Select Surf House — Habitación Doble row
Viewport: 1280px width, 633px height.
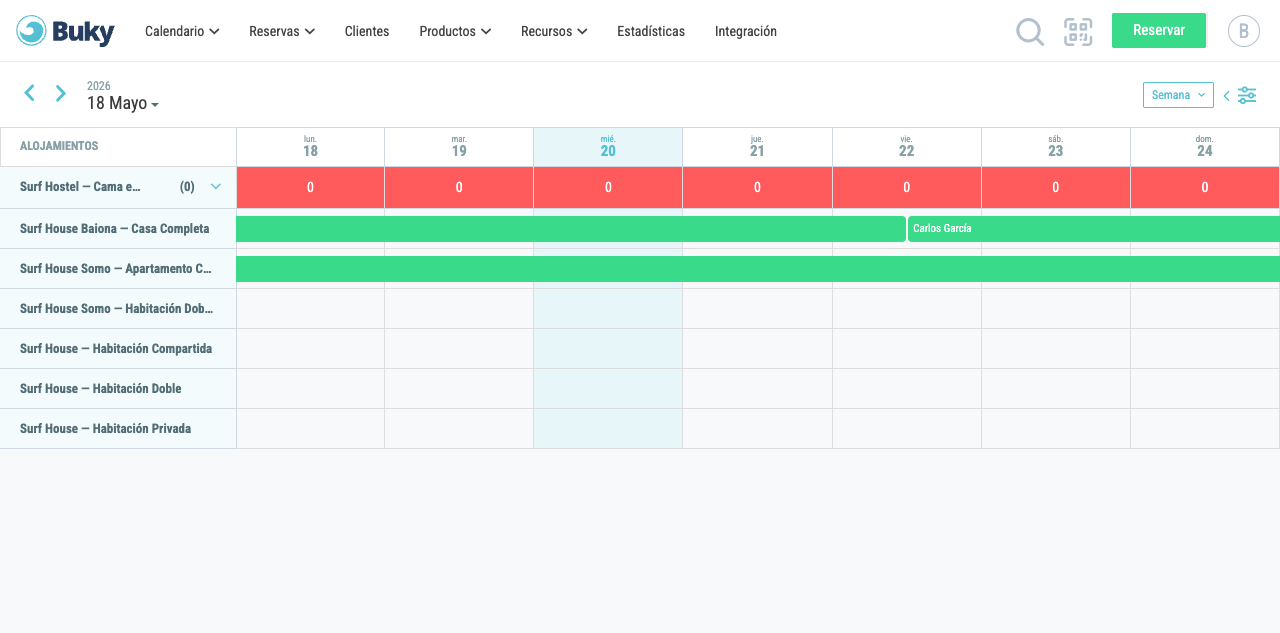coord(118,389)
